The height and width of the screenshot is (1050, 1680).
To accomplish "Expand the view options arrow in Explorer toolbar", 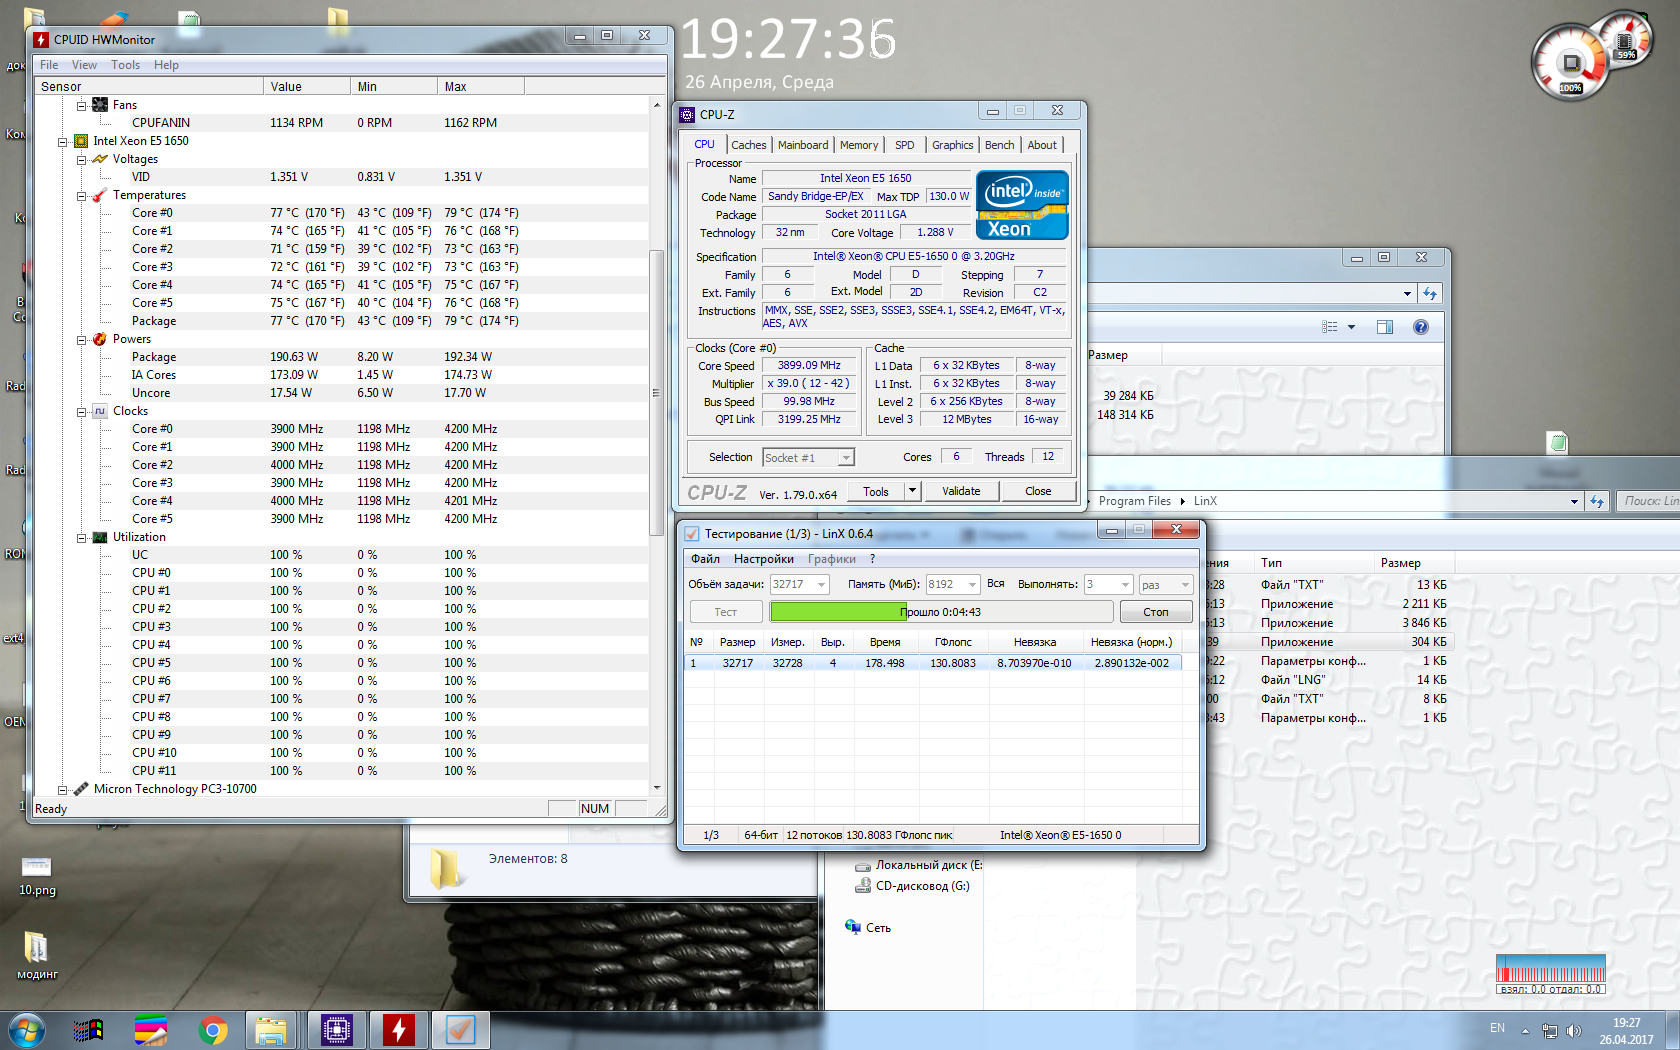I will [x=1351, y=327].
